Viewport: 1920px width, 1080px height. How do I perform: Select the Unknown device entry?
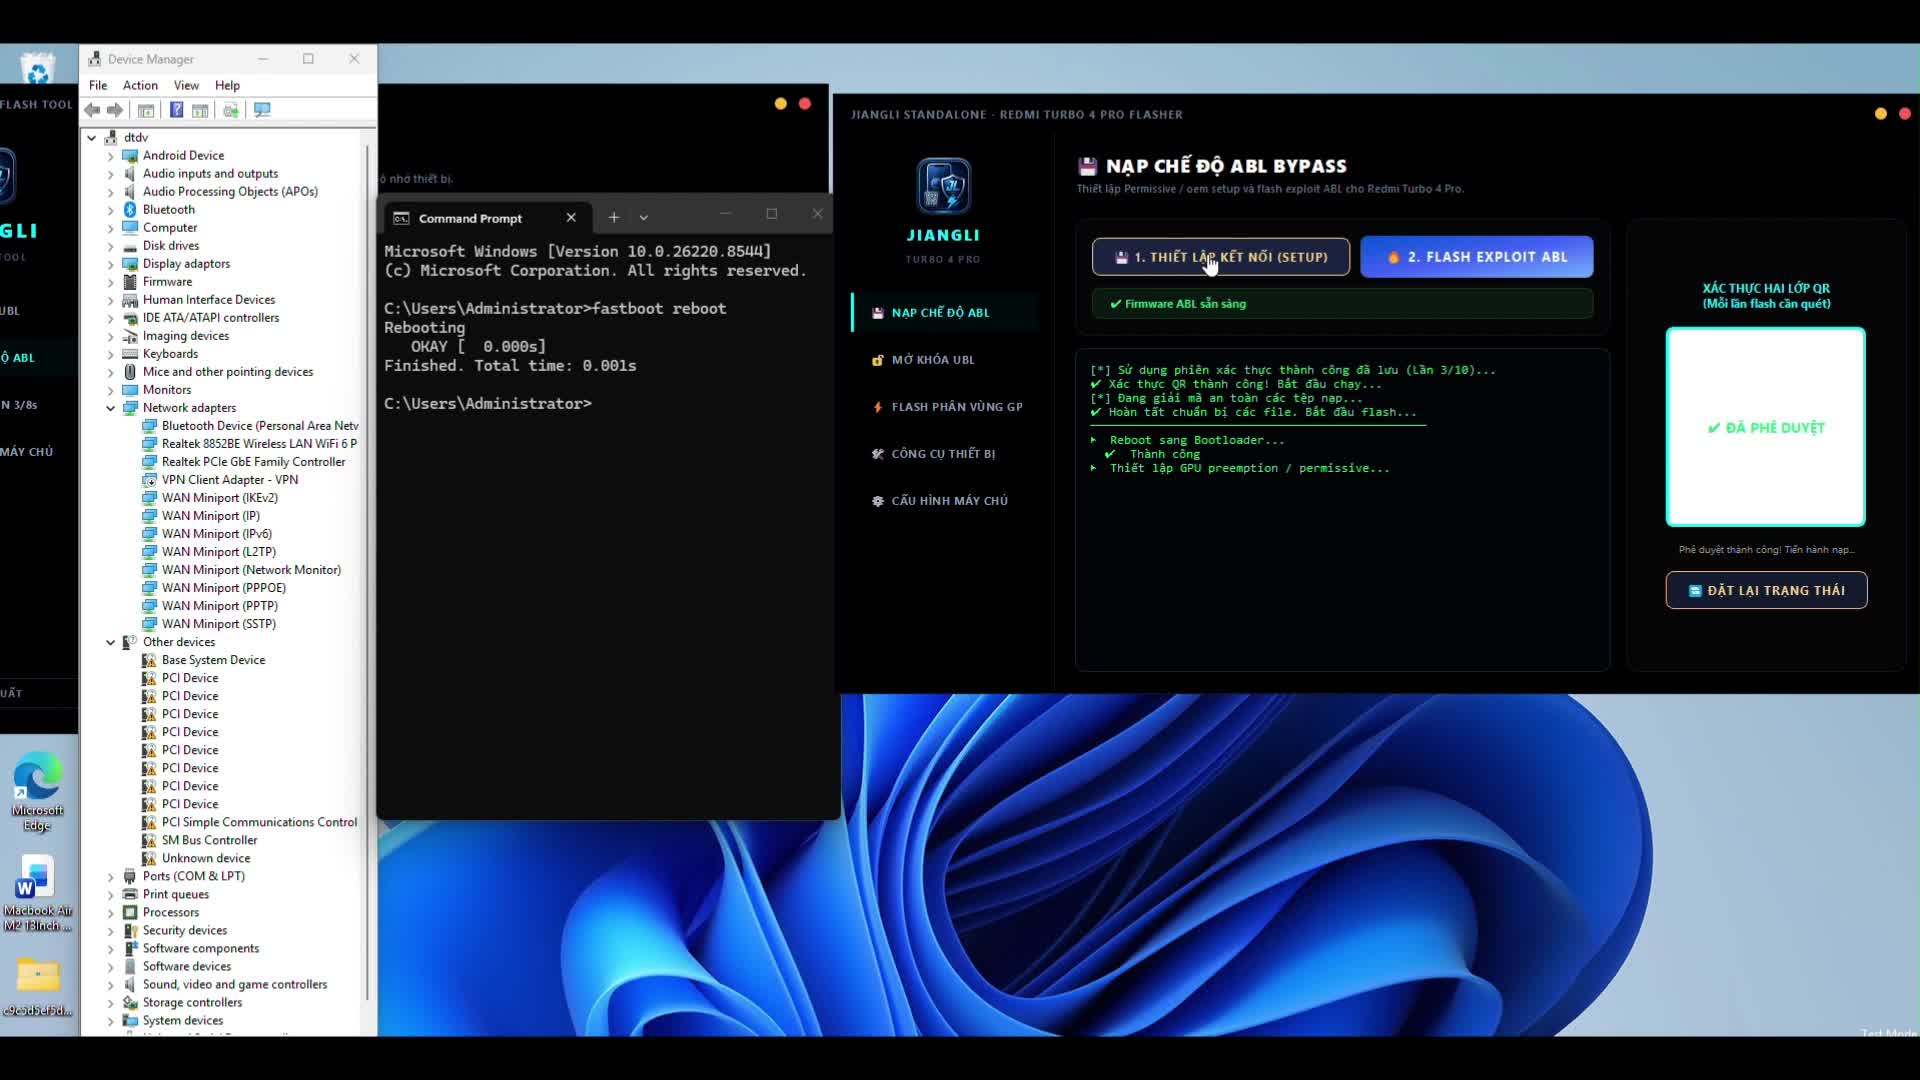(x=206, y=858)
